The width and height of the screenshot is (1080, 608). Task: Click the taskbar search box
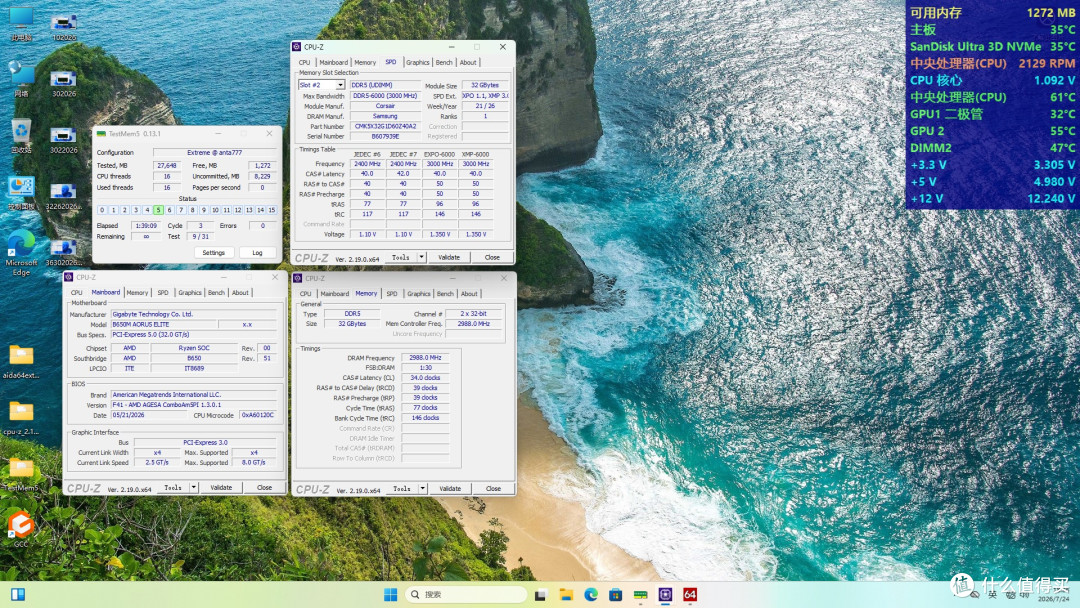466,594
